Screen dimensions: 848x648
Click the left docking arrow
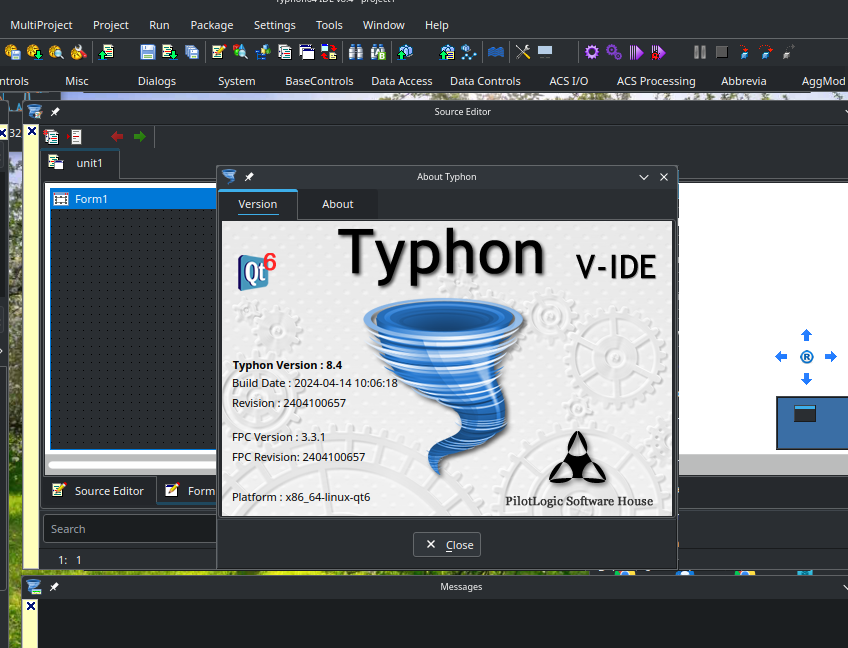[781, 356]
